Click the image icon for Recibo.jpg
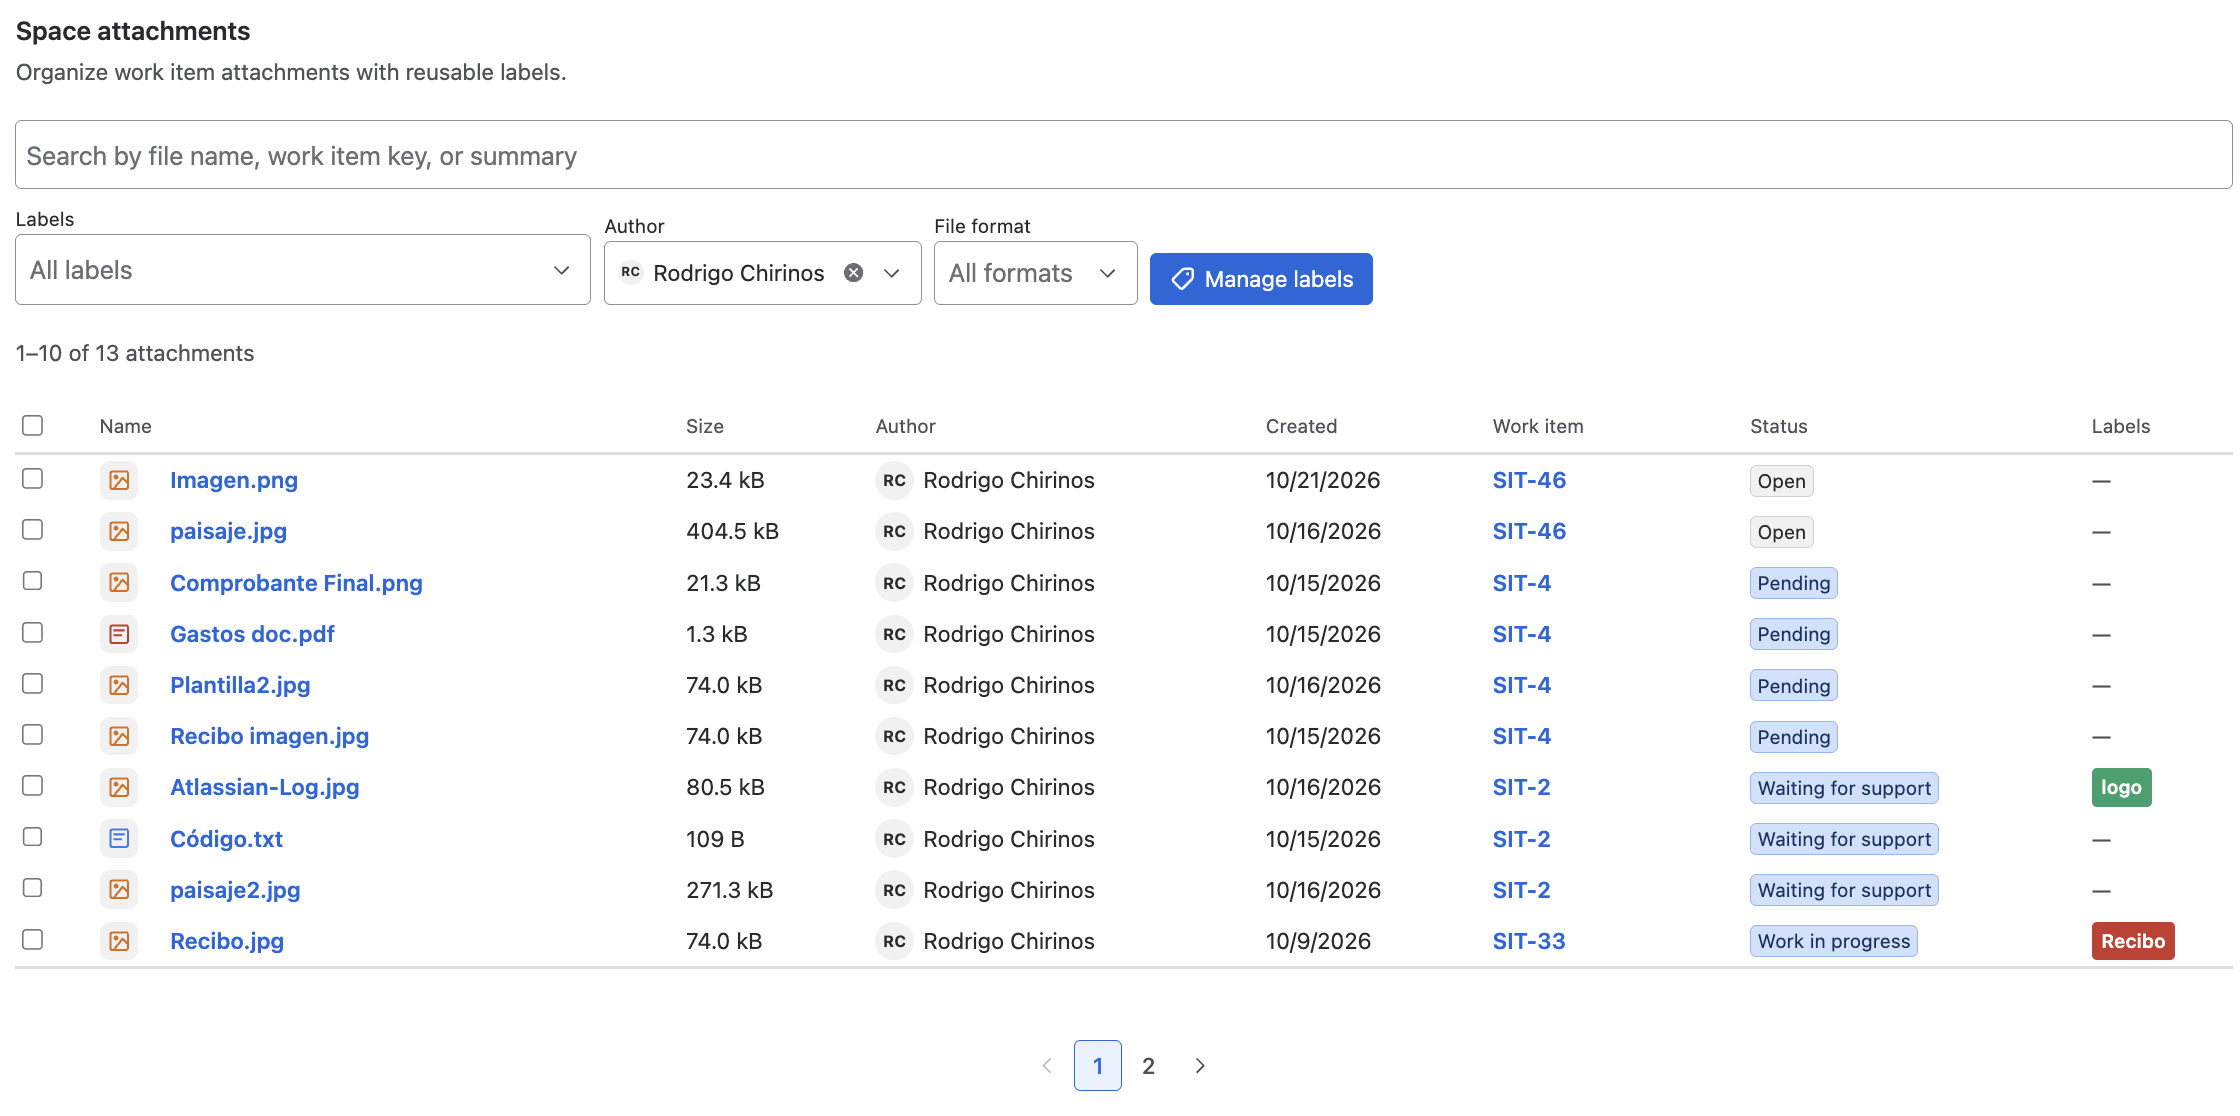The height and width of the screenshot is (1116, 2240). pos(119,941)
